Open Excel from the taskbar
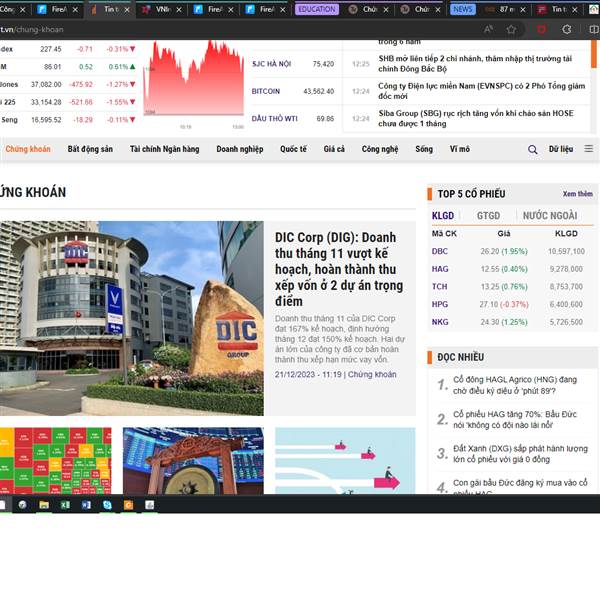This screenshot has height=600, width=600. point(65,505)
